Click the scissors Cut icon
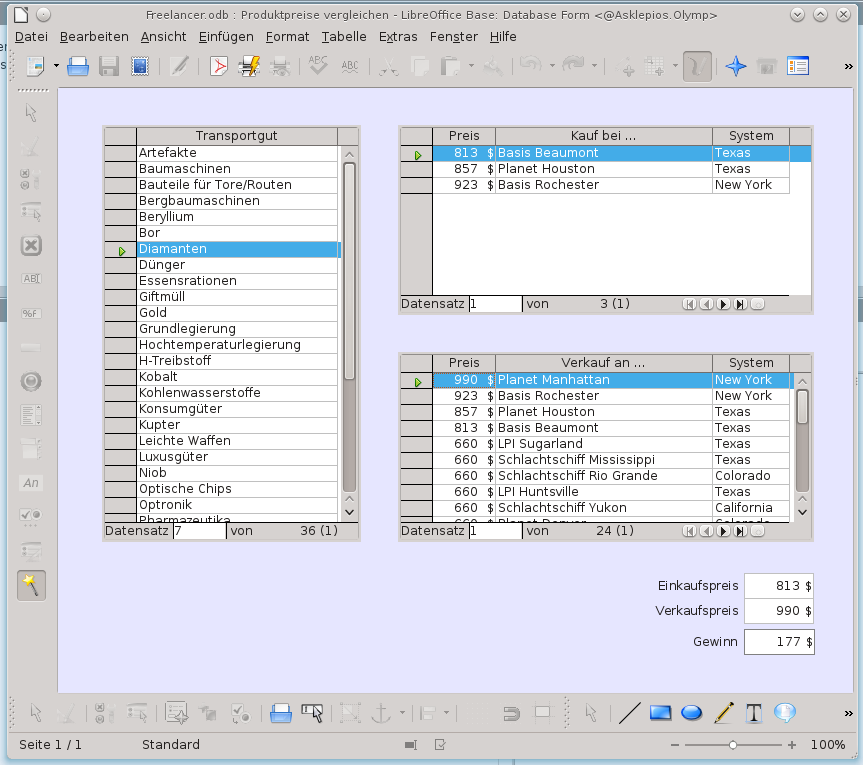 click(x=388, y=67)
